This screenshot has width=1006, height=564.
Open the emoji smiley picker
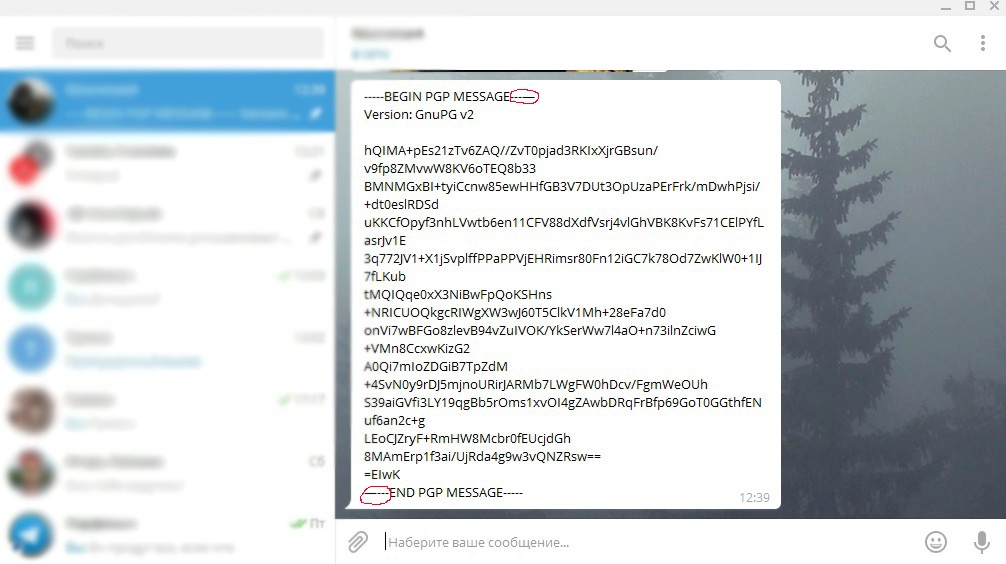coord(935,542)
